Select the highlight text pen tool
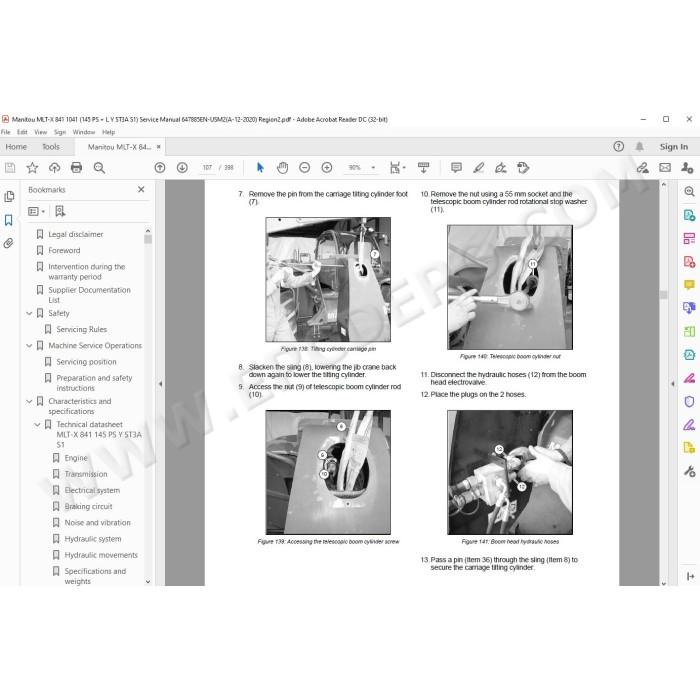This screenshot has width=700, height=700. [479, 168]
